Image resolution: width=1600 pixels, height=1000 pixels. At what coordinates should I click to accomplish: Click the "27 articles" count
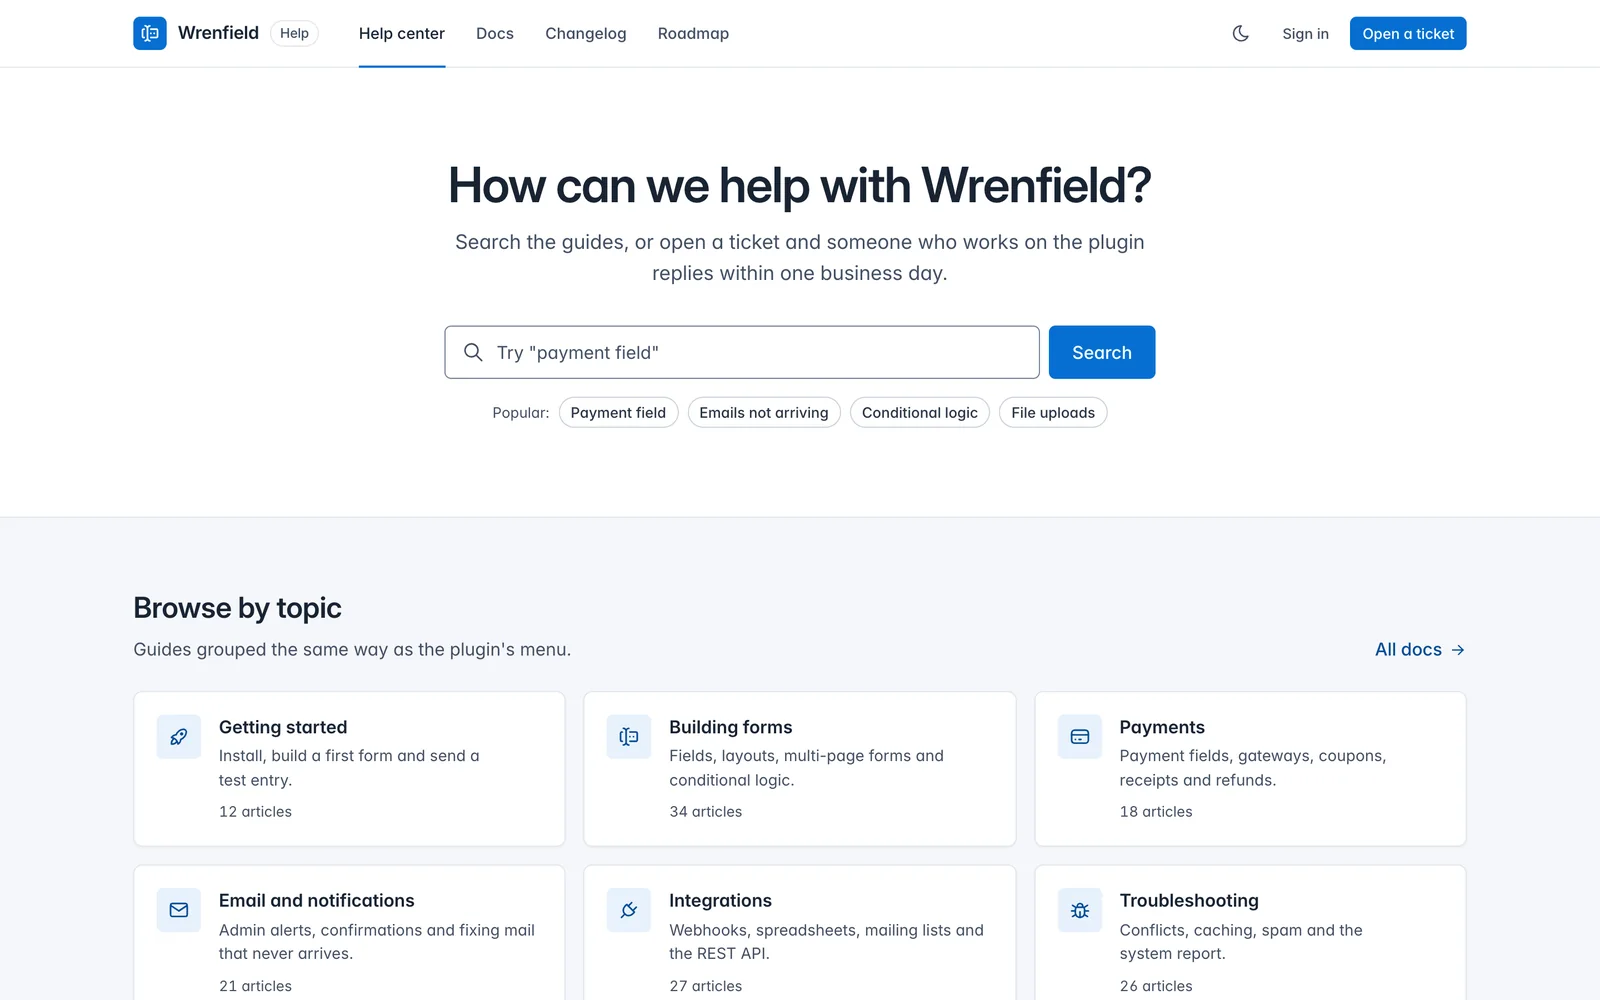coord(706,986)
